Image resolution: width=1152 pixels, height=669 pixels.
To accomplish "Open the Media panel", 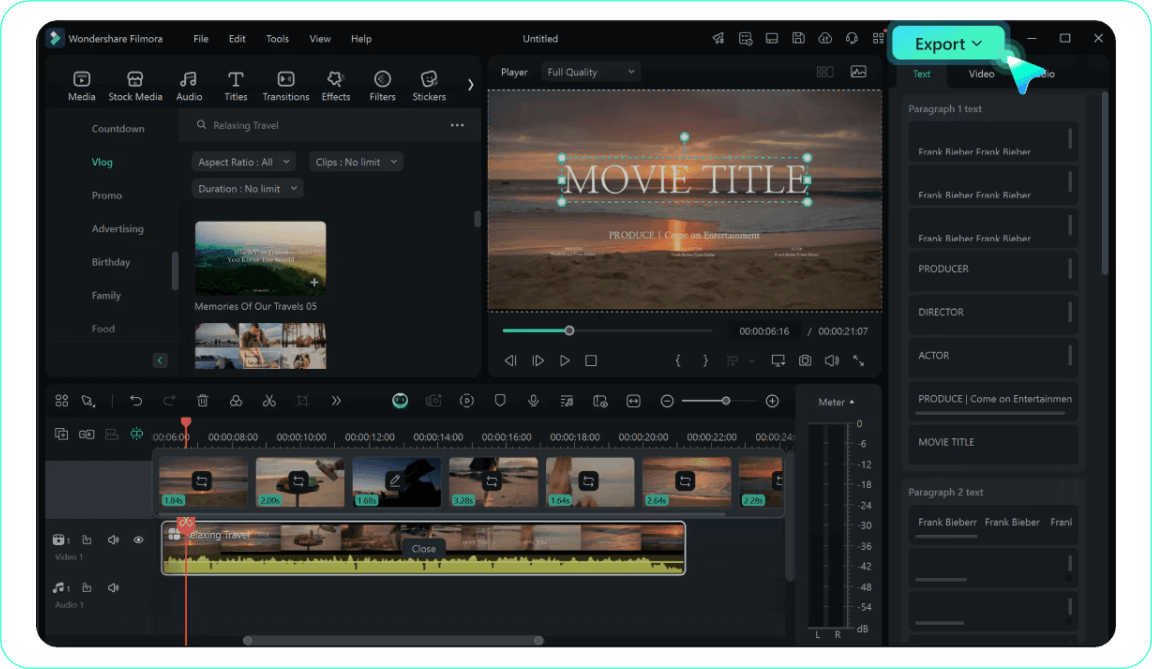I will pos(82,85).
